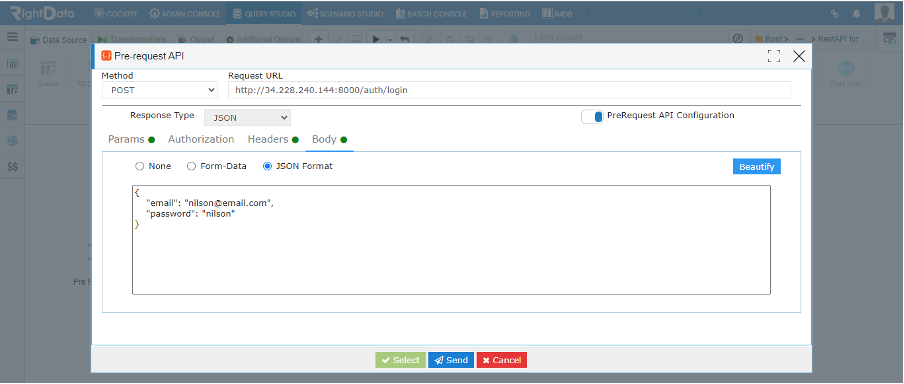Screen dimensions: 904x384
Task: Open the IMDB module
Action: coord(558,14)
